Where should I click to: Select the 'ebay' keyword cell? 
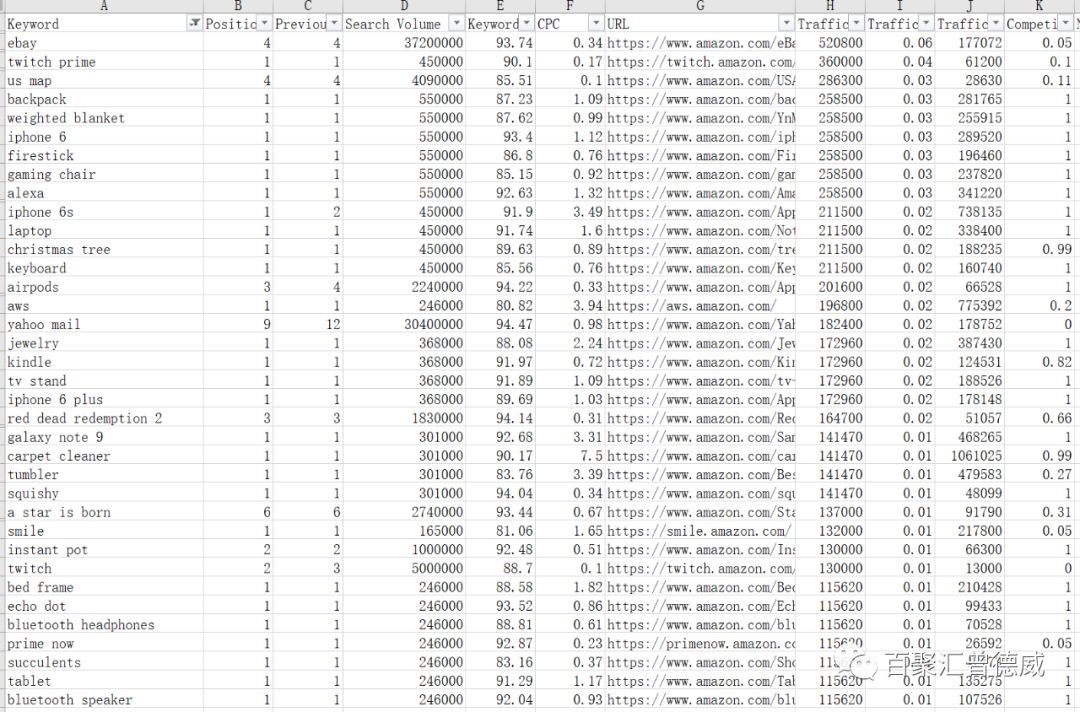pyautogui.click(x=103, y=43)
